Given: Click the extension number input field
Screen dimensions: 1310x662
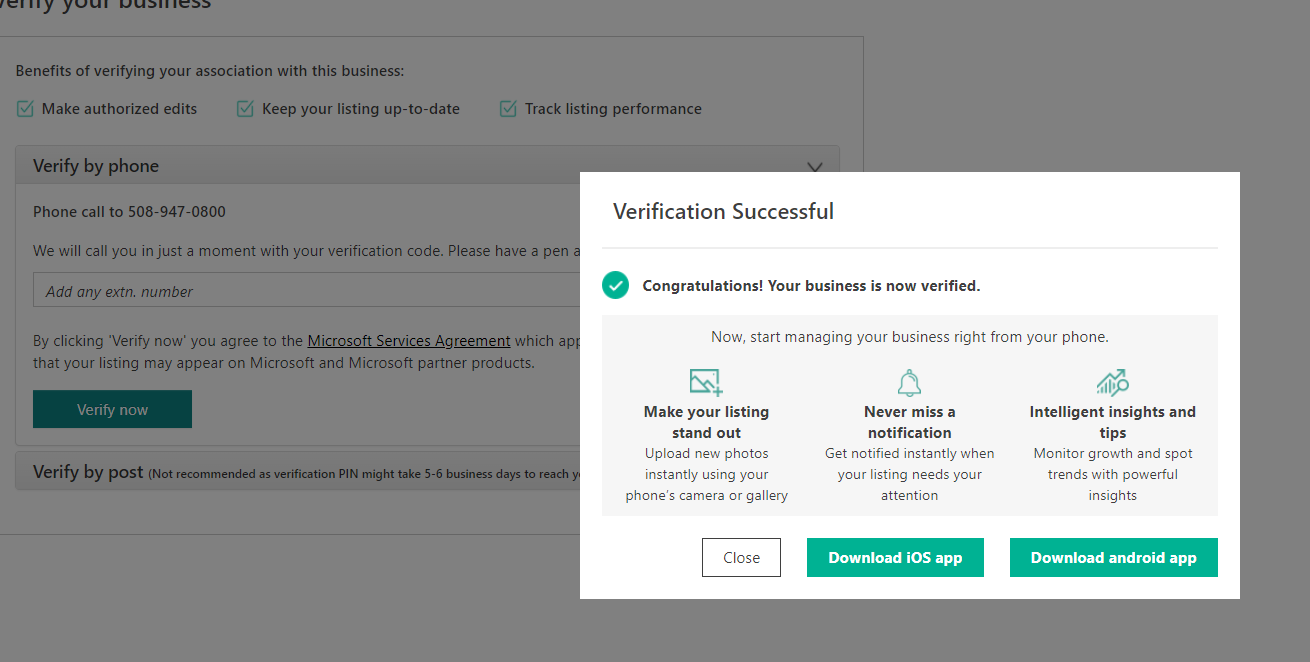Looking at the screenshot, I should point(307,290).
